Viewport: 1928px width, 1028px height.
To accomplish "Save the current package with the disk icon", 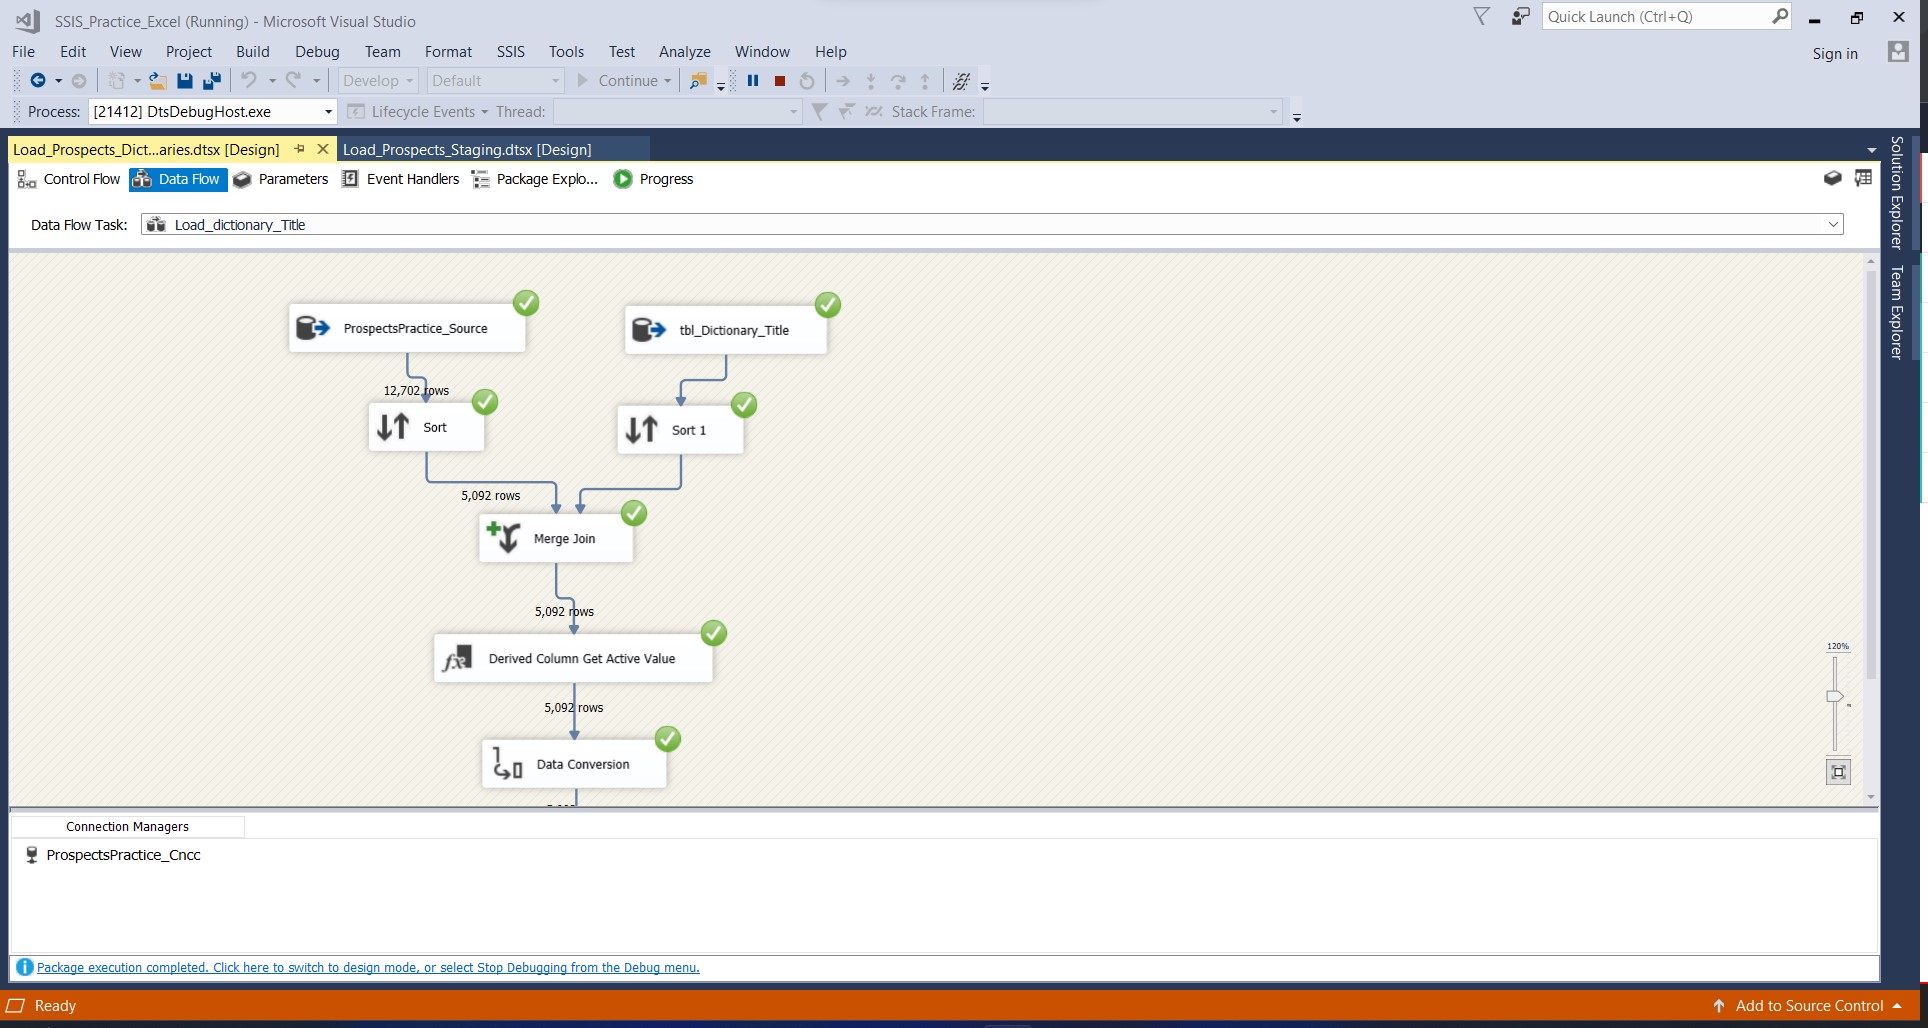I will (x=184, y=81).
